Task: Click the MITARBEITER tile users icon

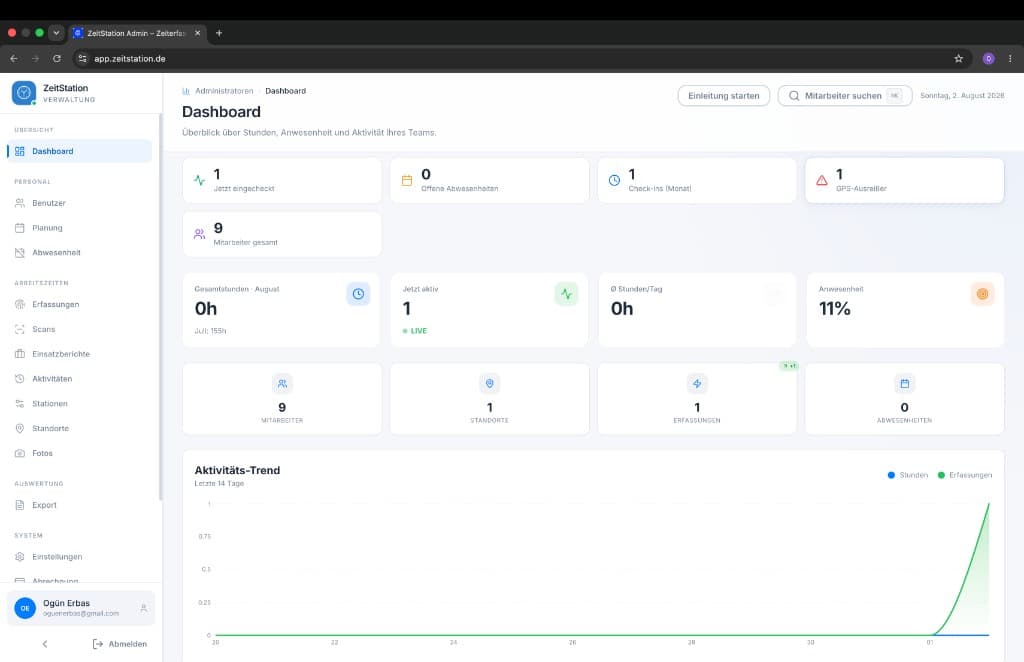Action: (282, 384)
